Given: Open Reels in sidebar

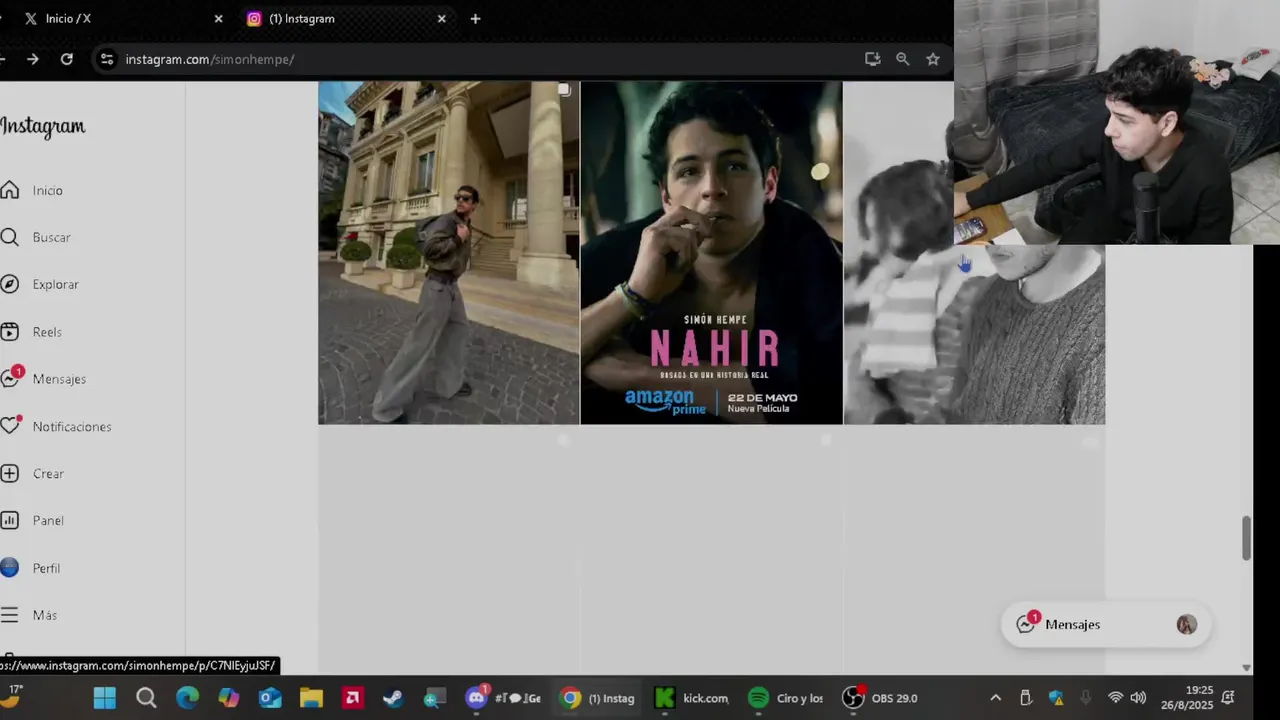Looking at the screenshot, I should (x=32, y=332).
